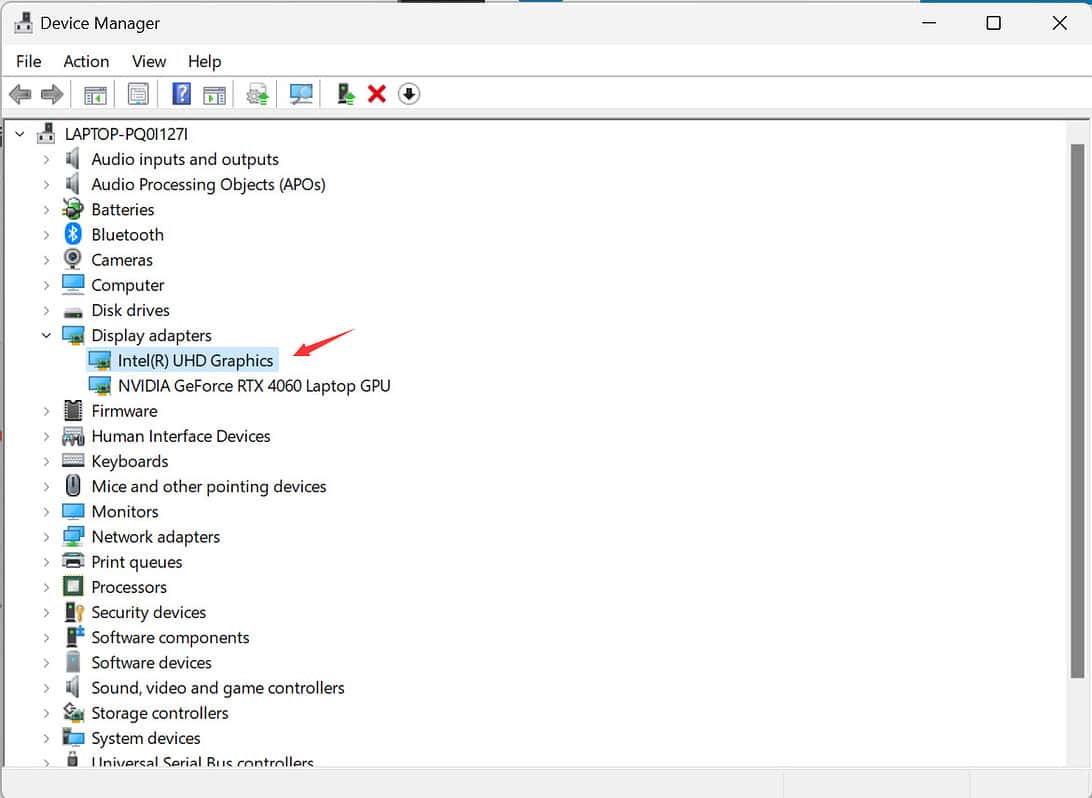Toggle the Show/Hide Console Tree toolbar icon
This screenshot has height=798, width=1092.
click(x=95, y=94)
